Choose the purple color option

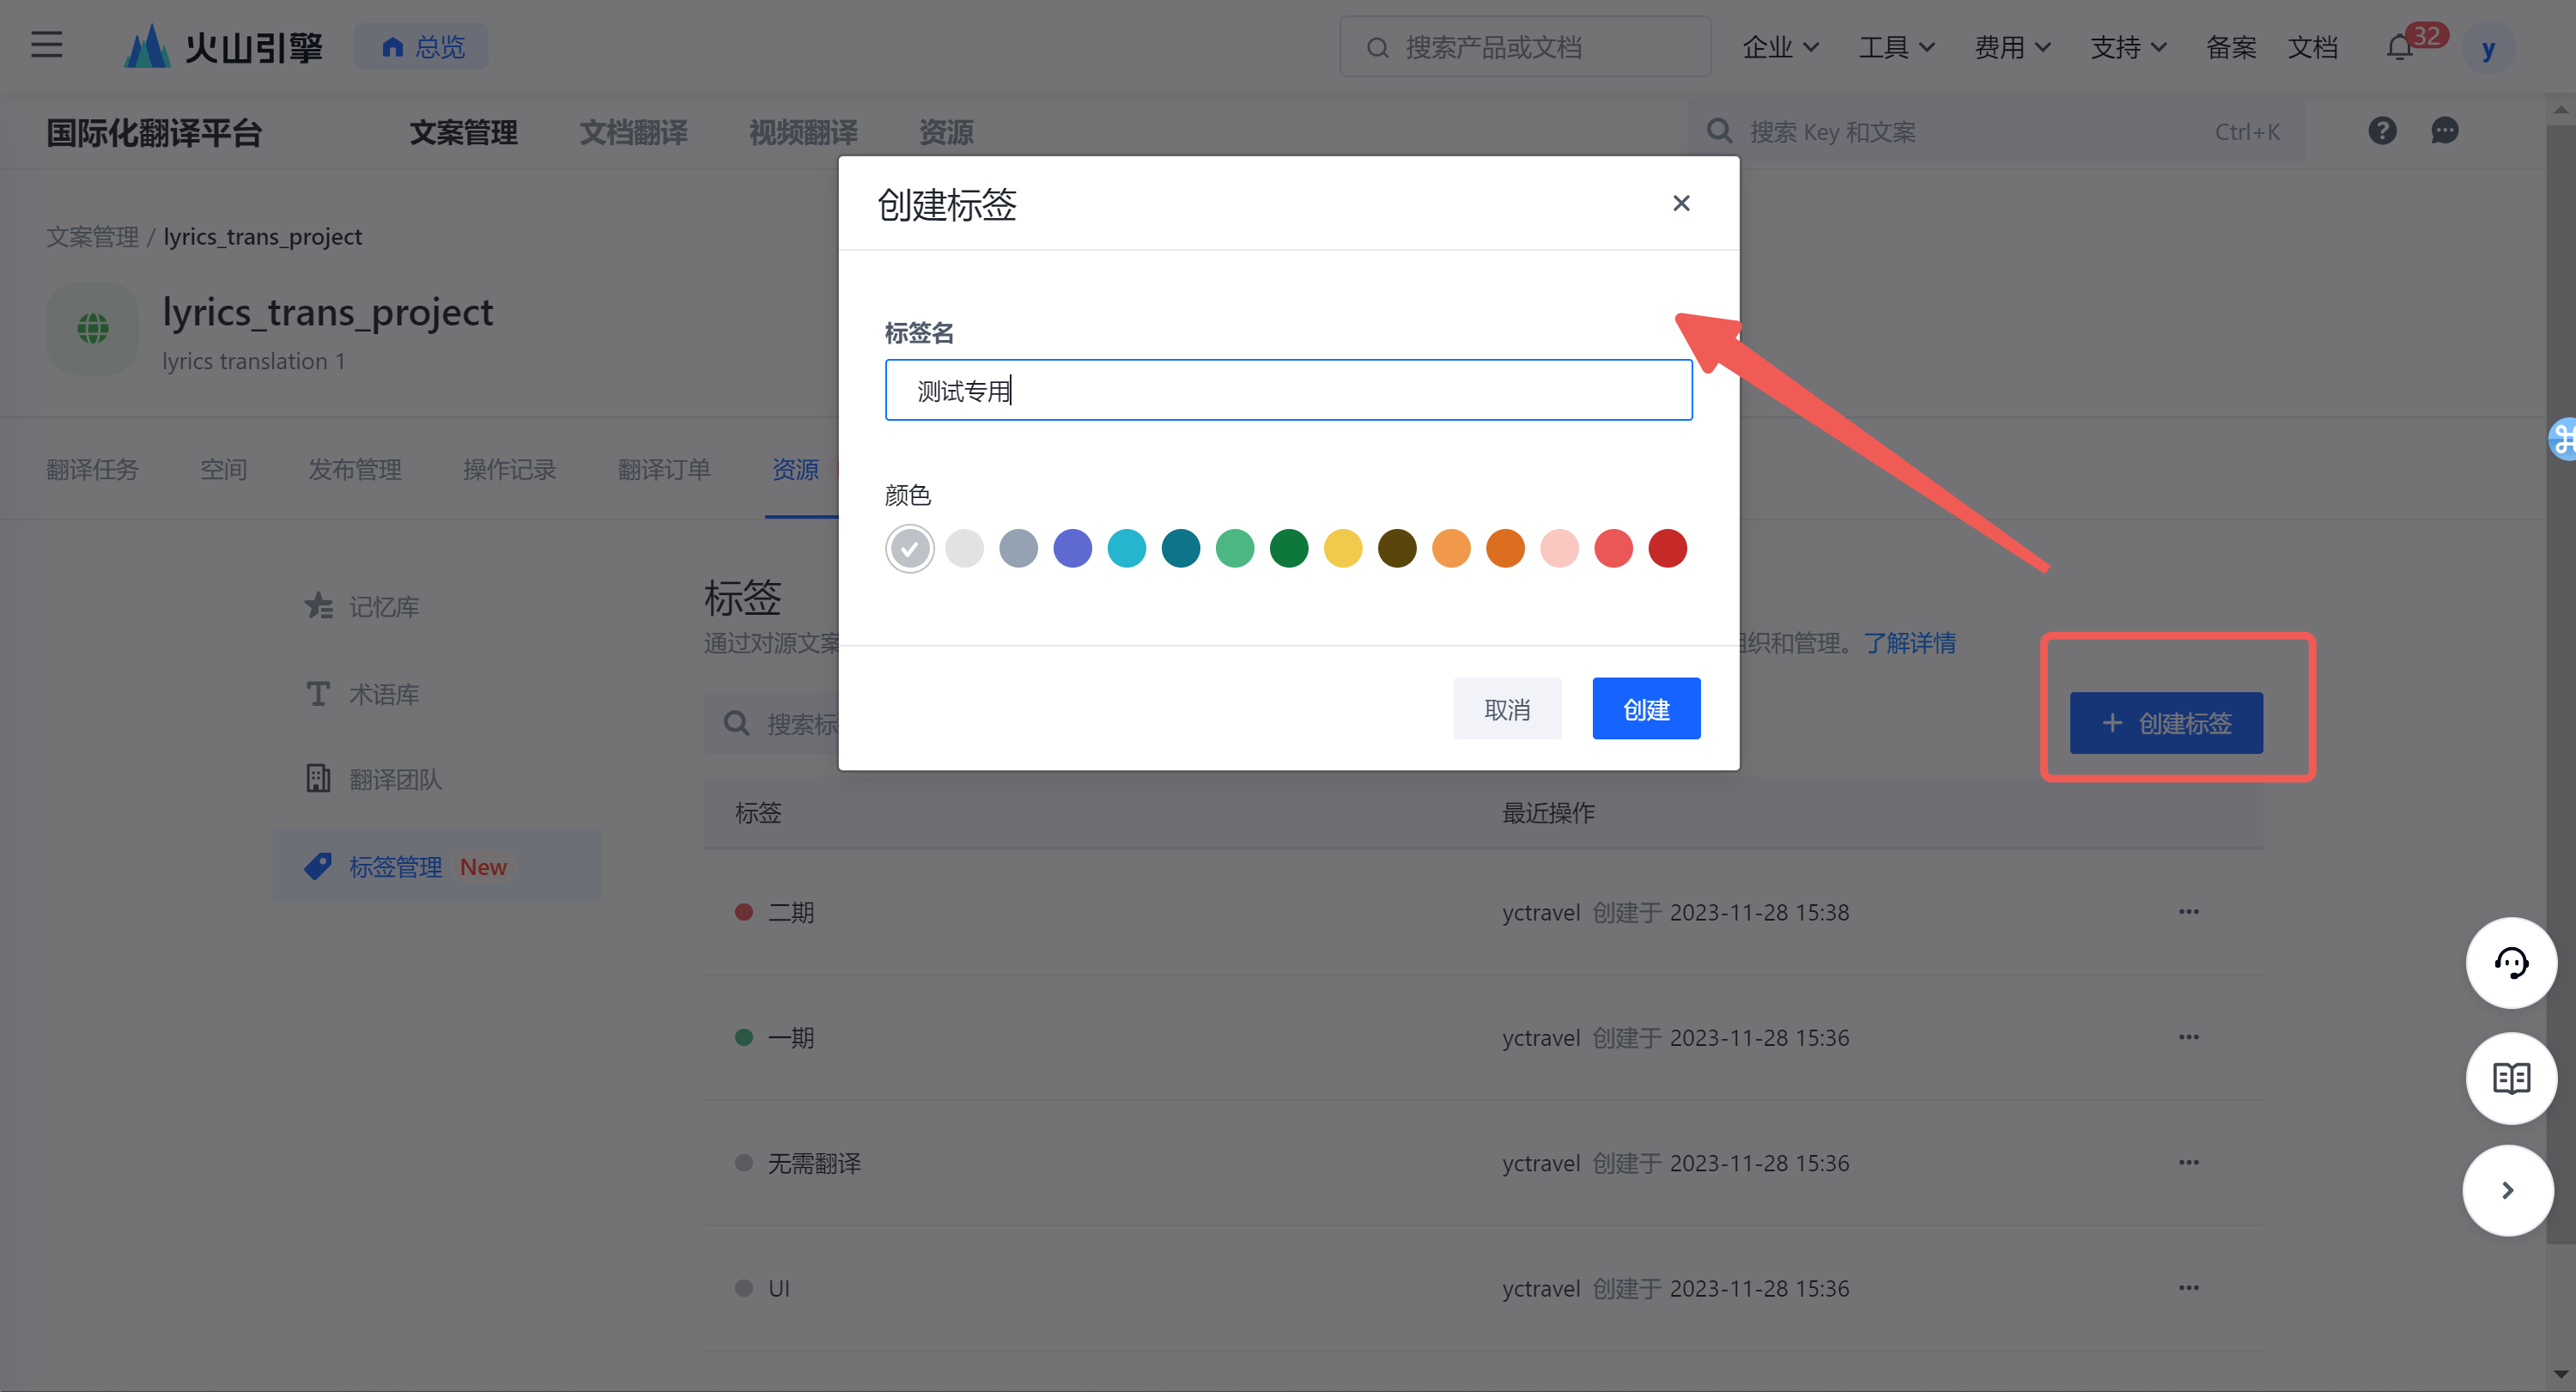[x=1072, y=548]
